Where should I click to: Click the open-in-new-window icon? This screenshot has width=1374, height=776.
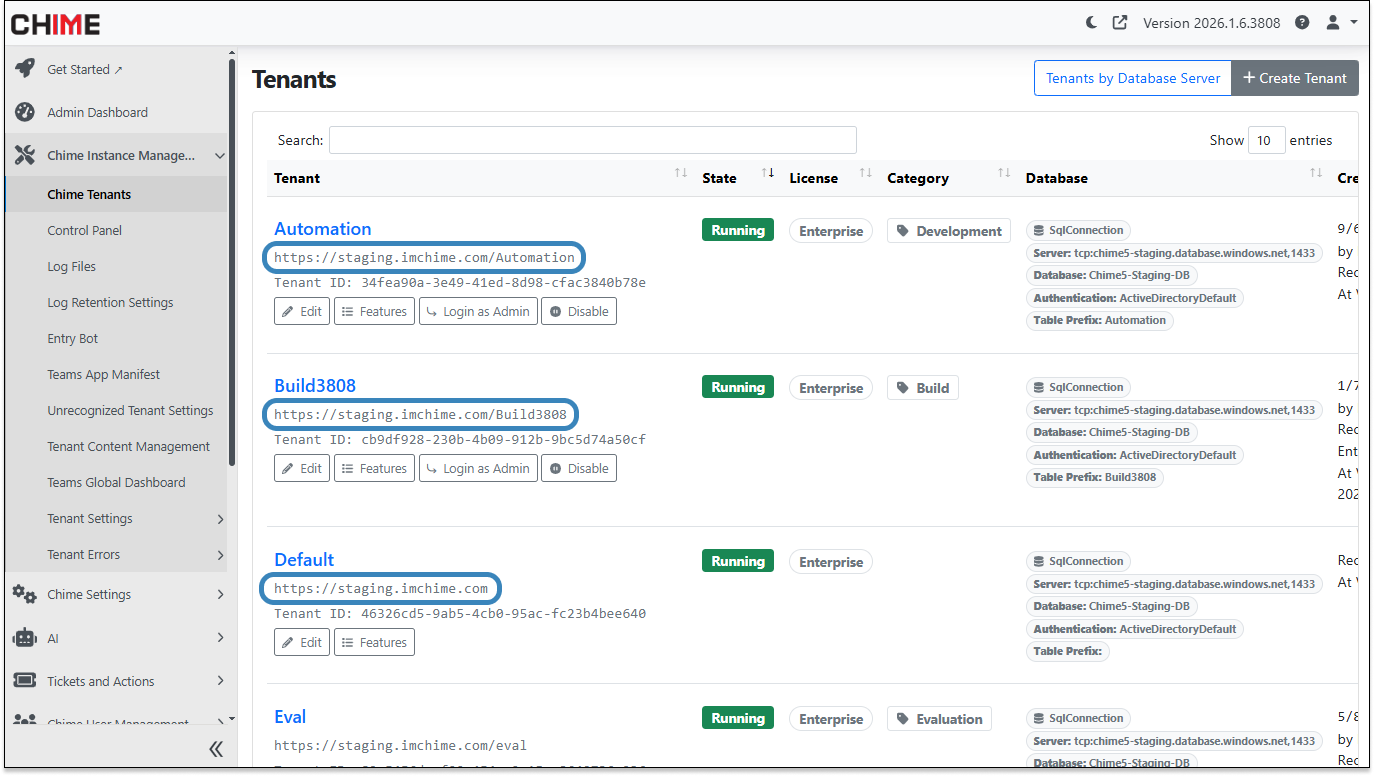pos(1119,21)
